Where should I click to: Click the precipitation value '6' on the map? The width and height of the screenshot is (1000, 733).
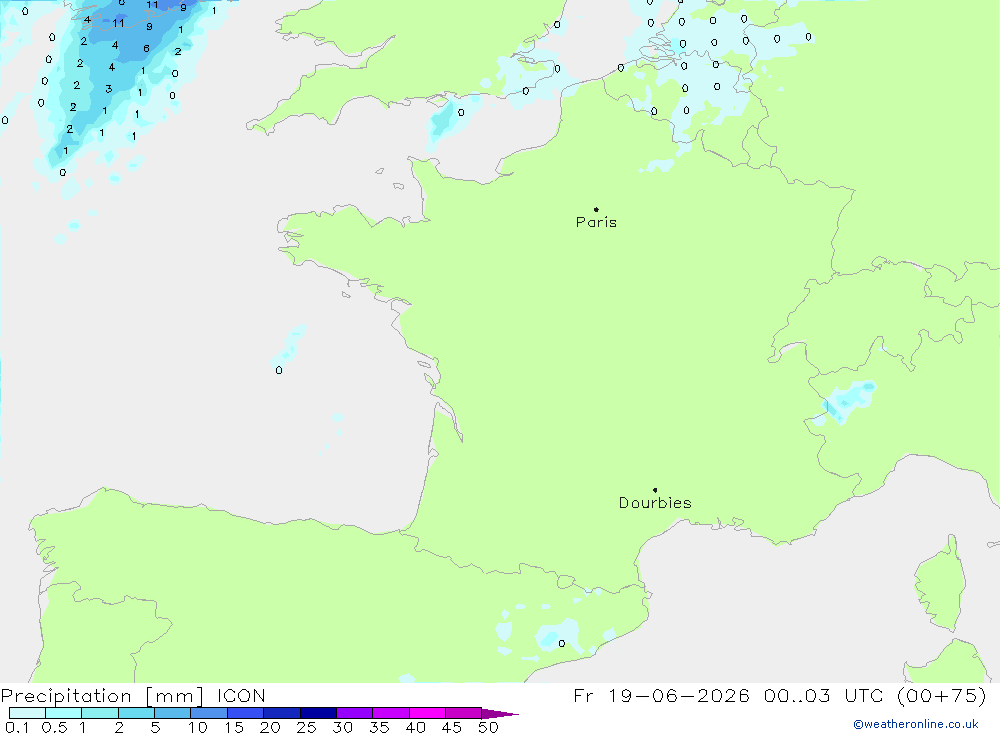[x=146, y=48]
